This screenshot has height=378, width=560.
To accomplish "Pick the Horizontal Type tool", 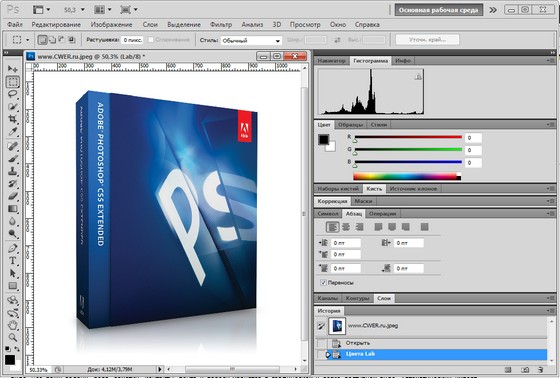I will [x=12, y=260].
